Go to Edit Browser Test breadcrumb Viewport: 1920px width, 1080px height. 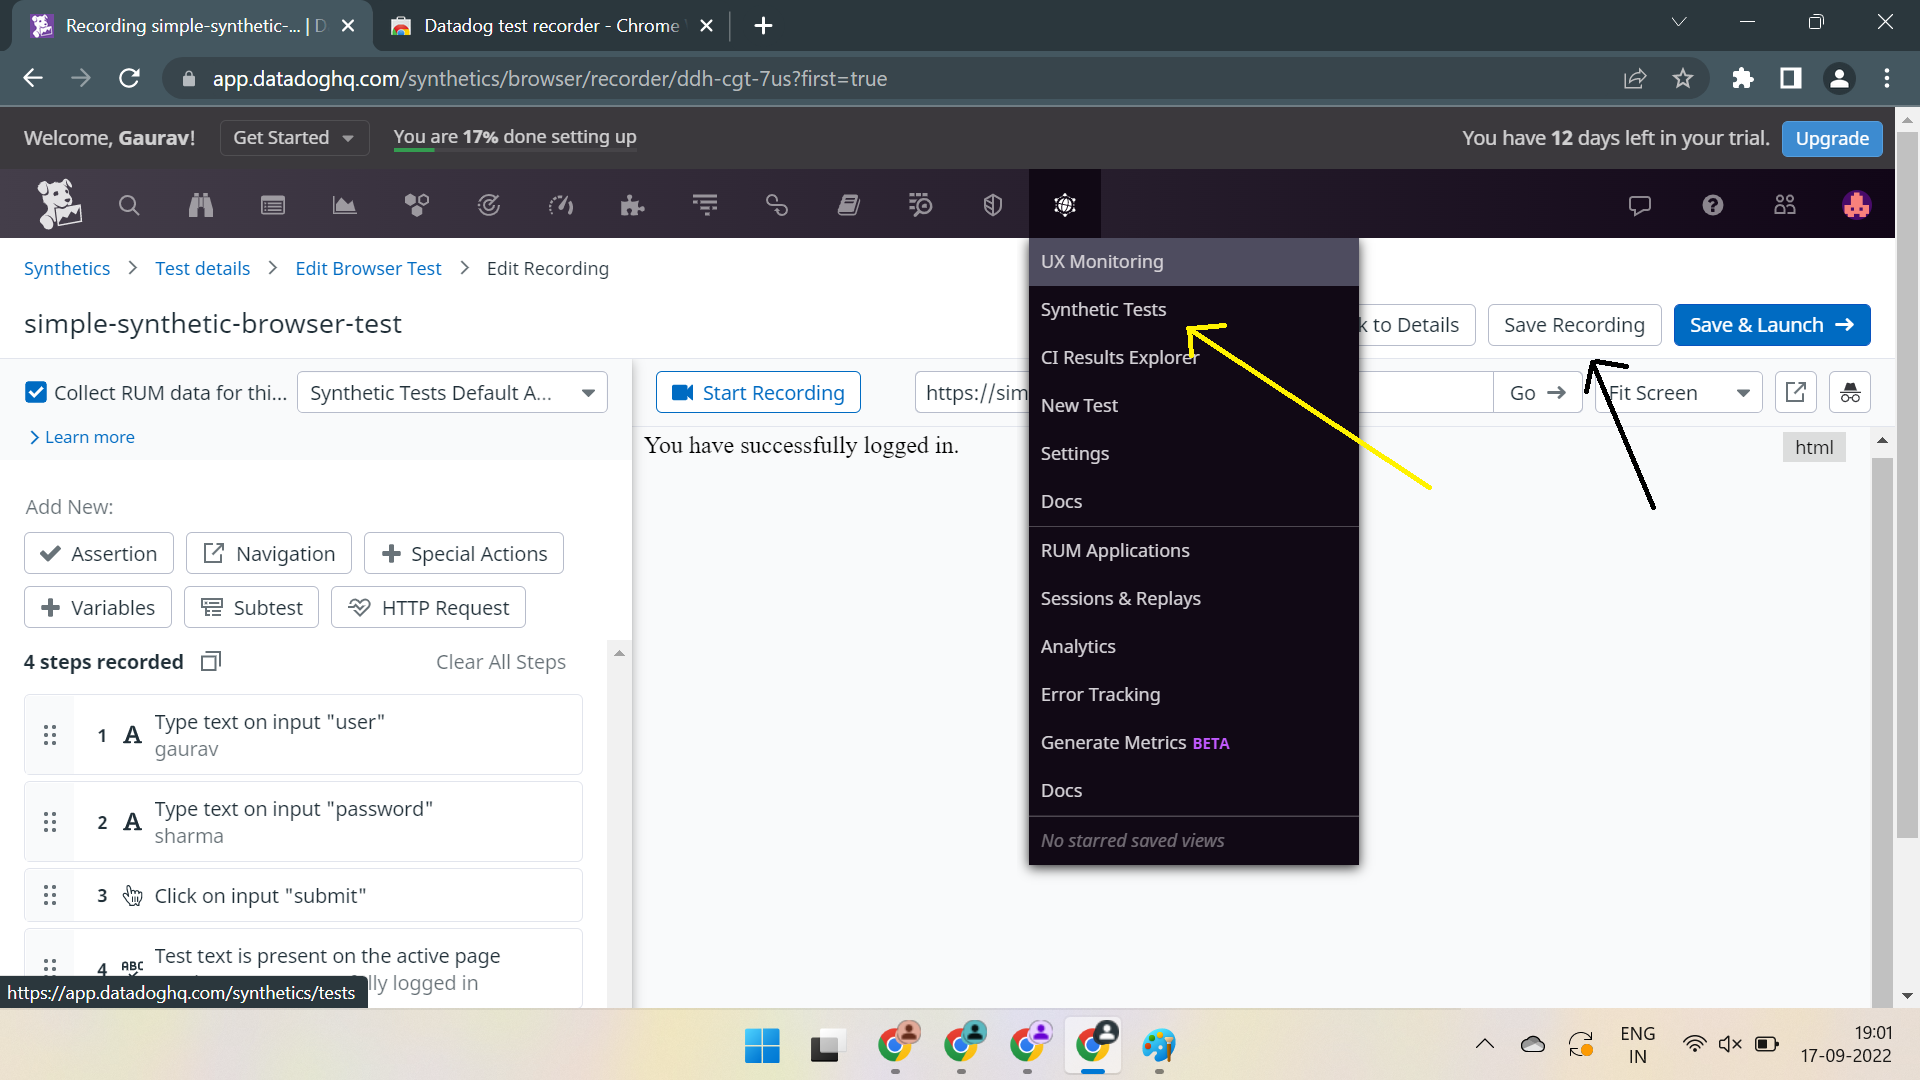pos(368,268)
